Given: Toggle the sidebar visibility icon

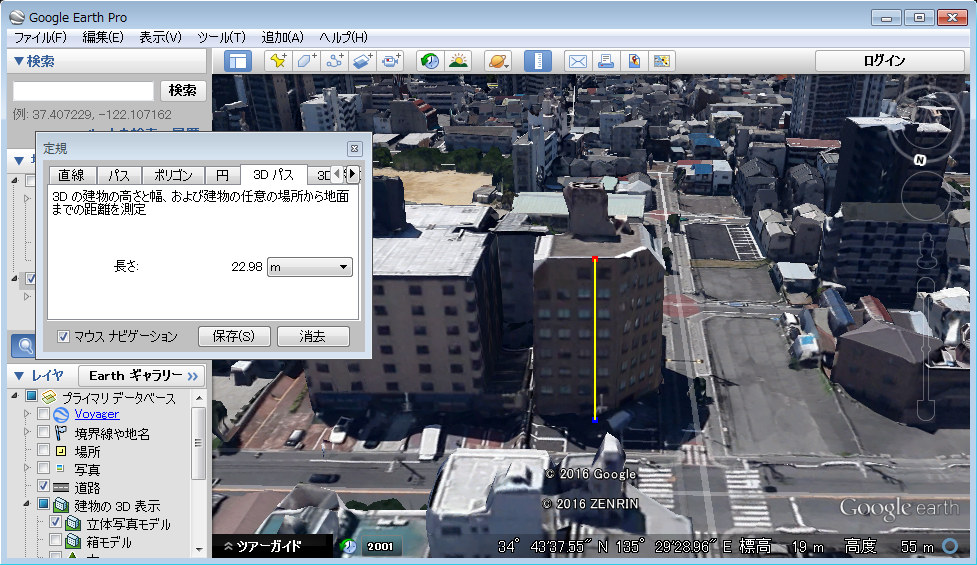Looking at the screenshot, I should [x=238, y=61].
